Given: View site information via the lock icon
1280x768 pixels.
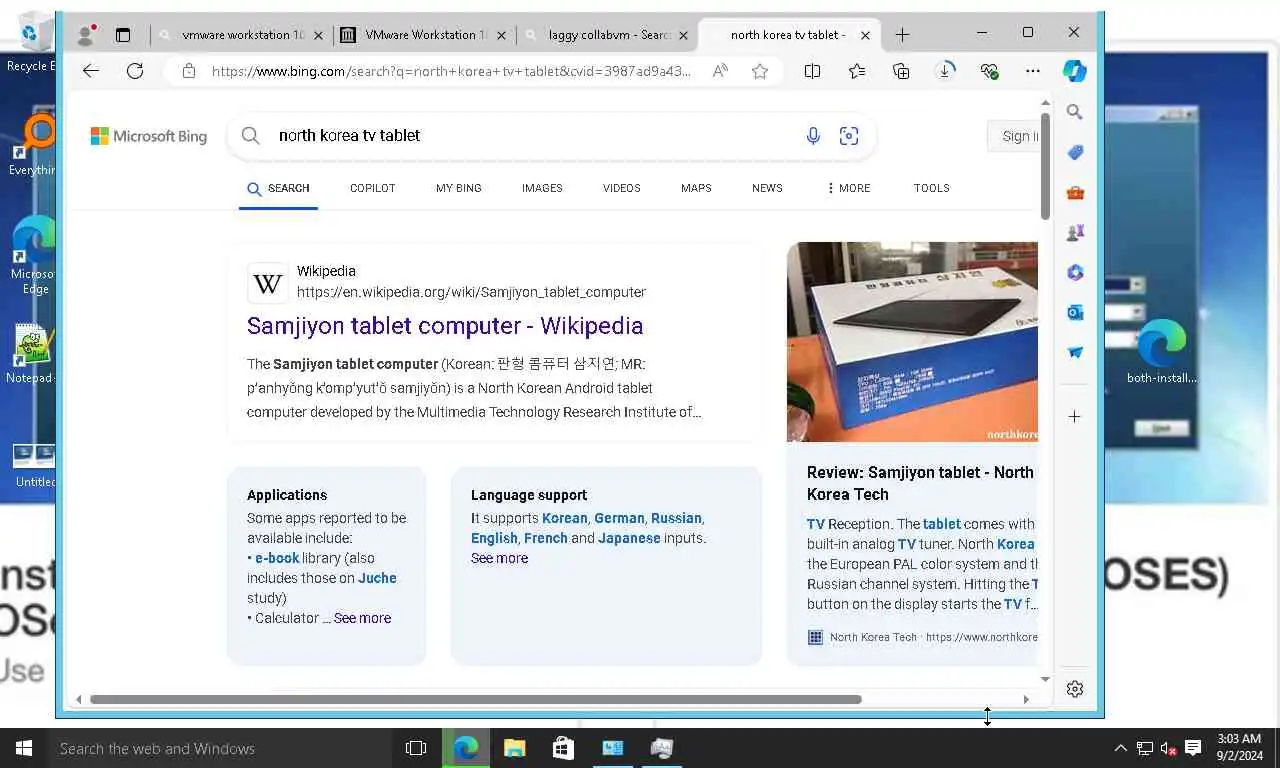Looking at the screenshot, I should click(x=188, y=71).
